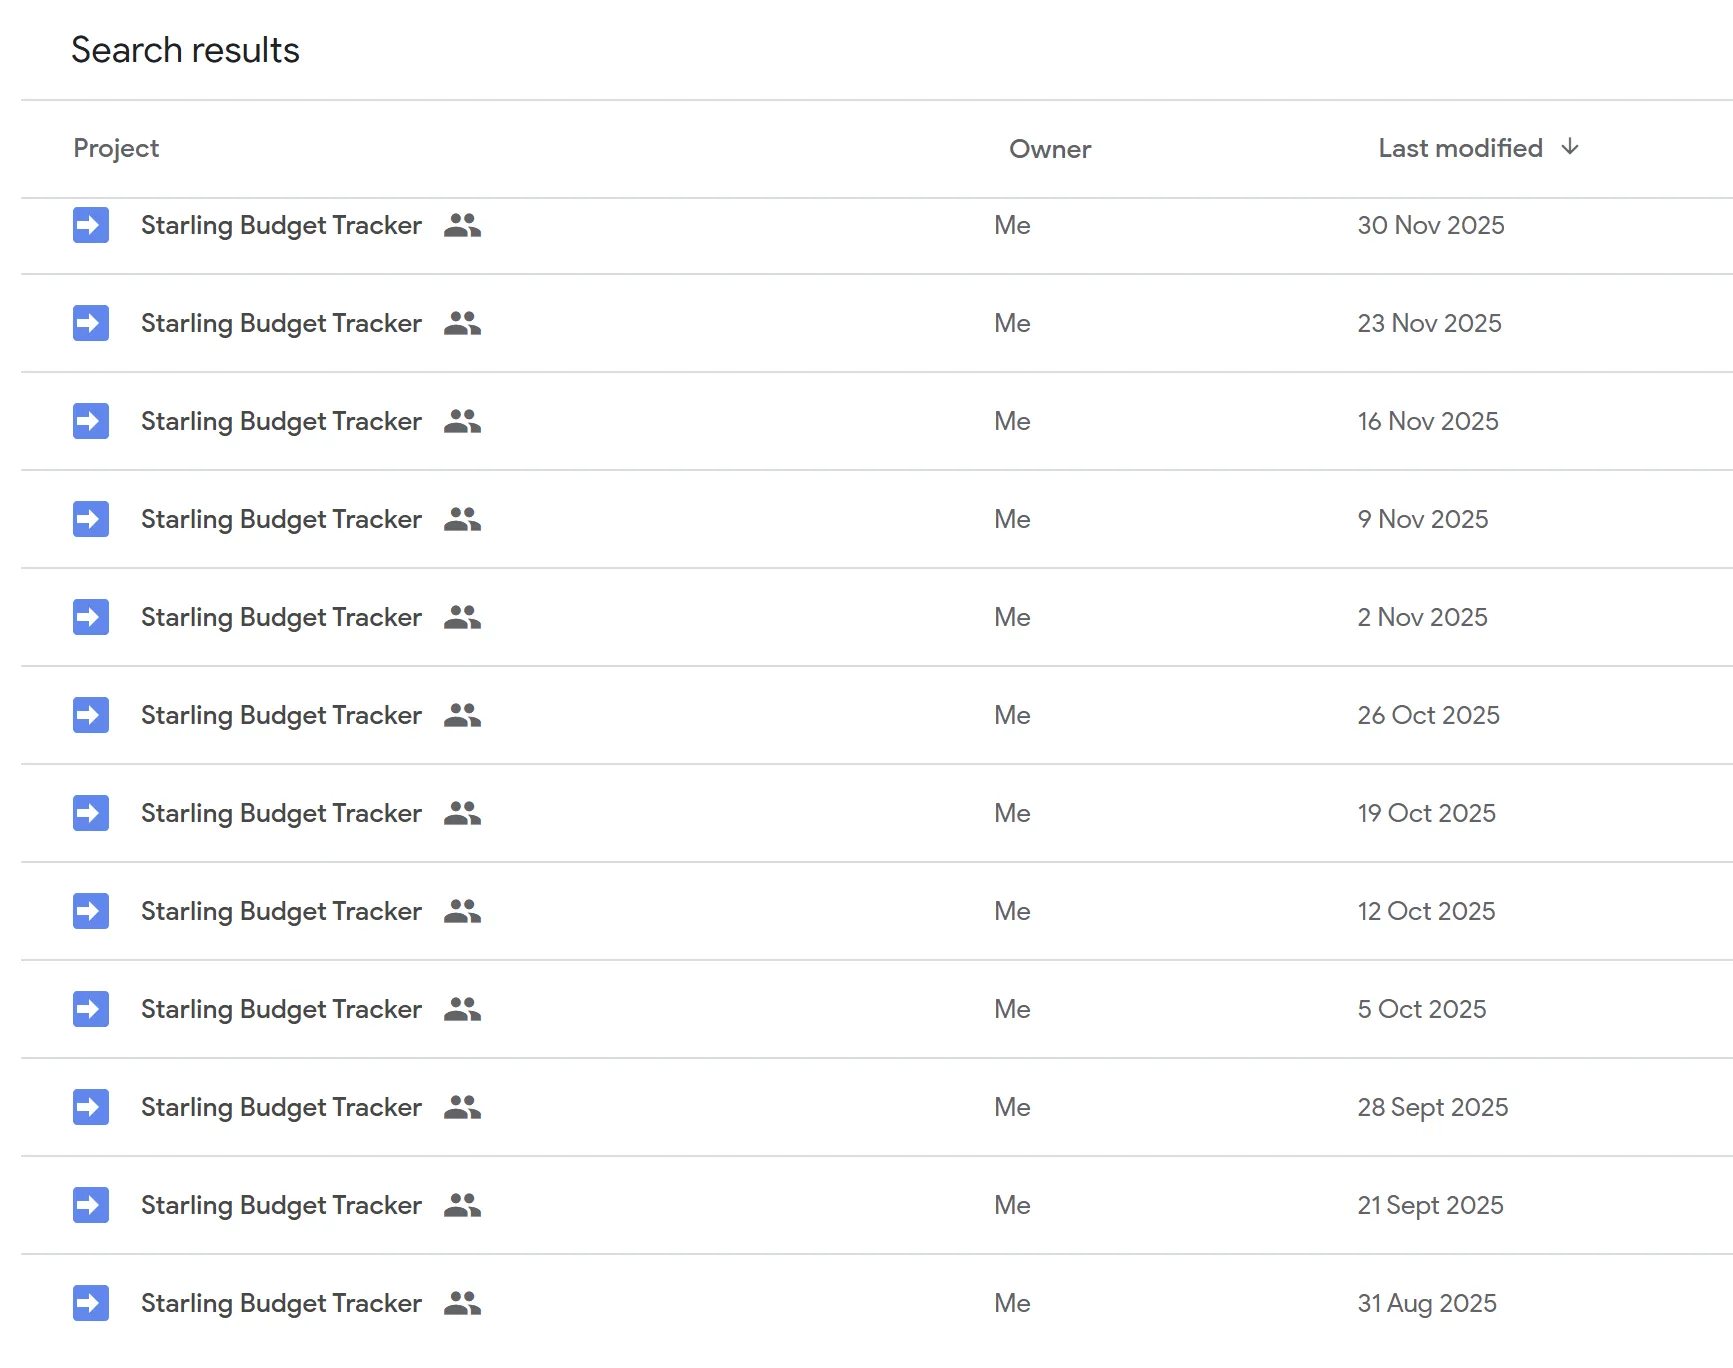
Task: Click the Owner column header
Action: point(1049,148)
